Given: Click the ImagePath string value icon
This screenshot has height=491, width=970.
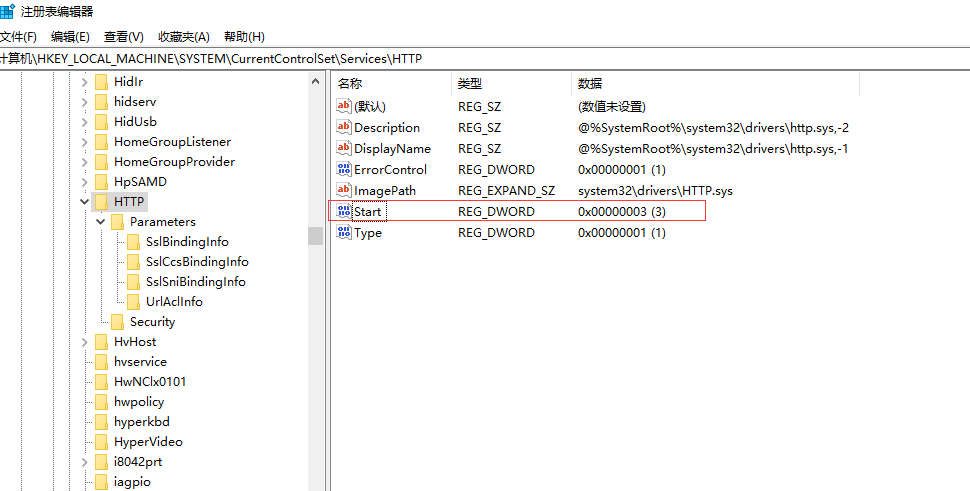Looking at the screenshot, I should (x=343, y=190).
